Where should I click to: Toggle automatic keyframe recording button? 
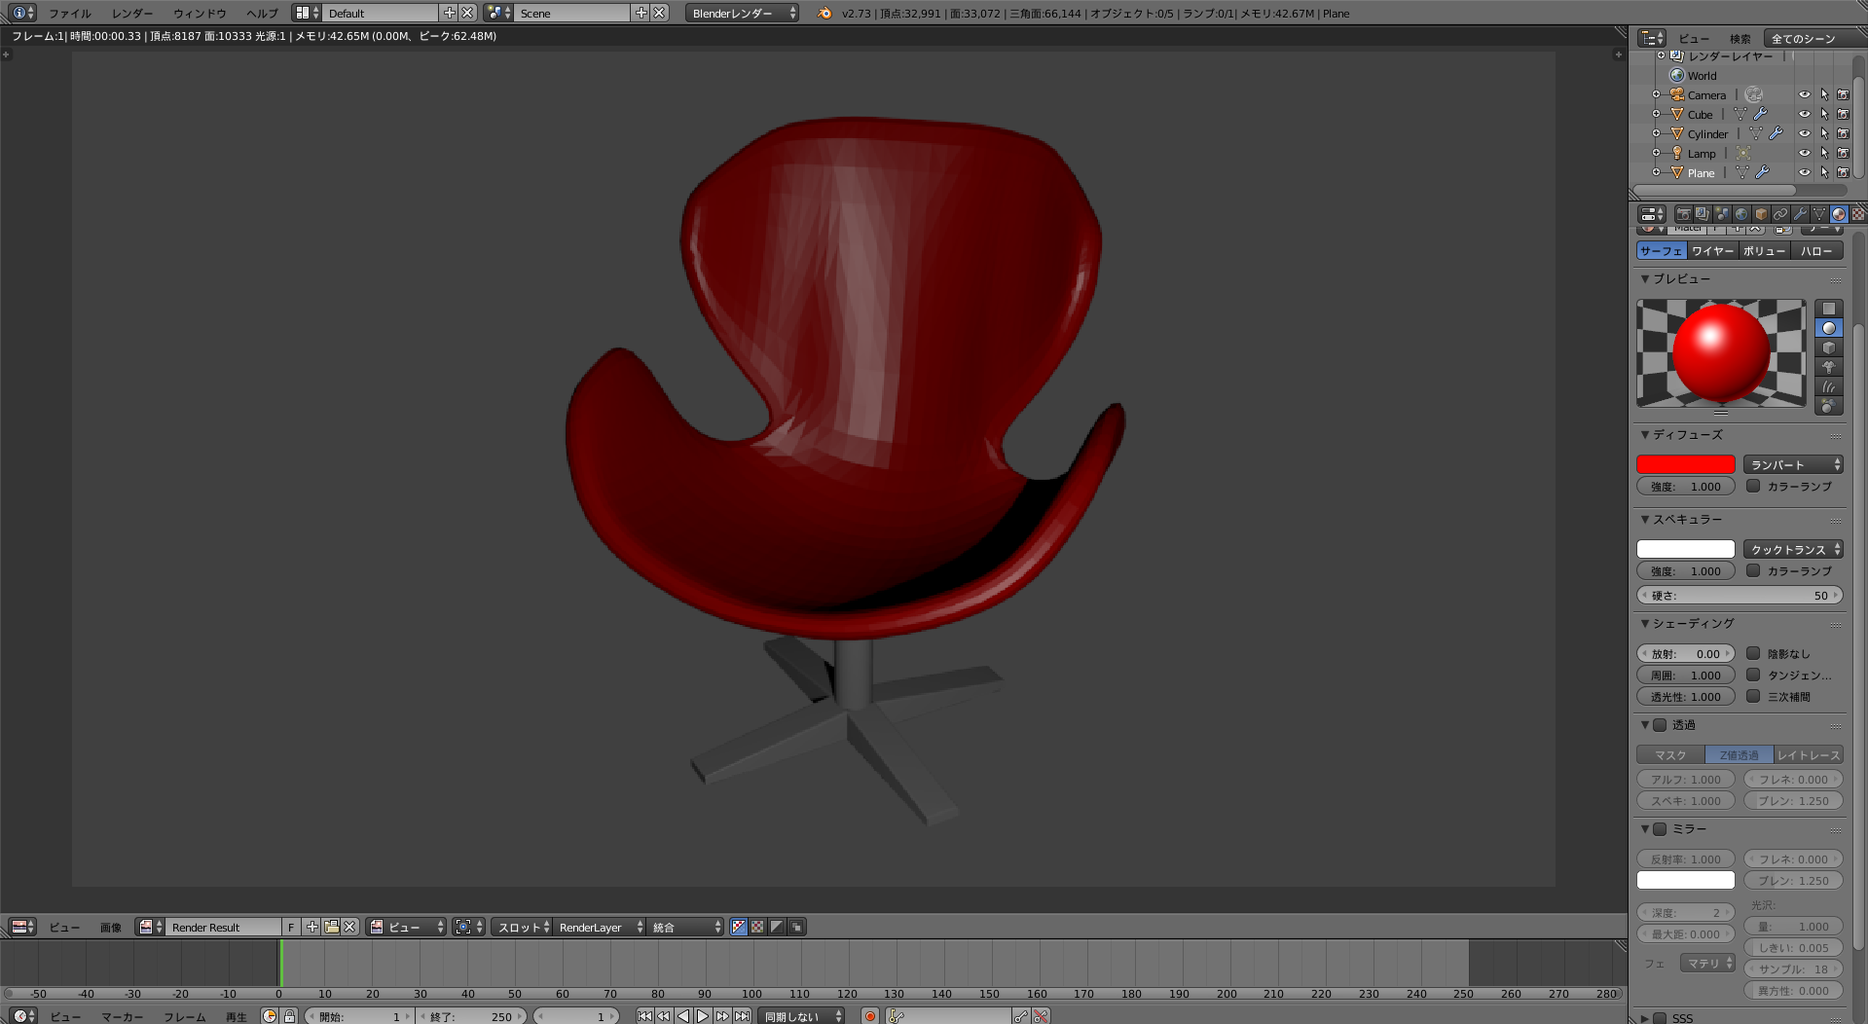click(870, 1016)
